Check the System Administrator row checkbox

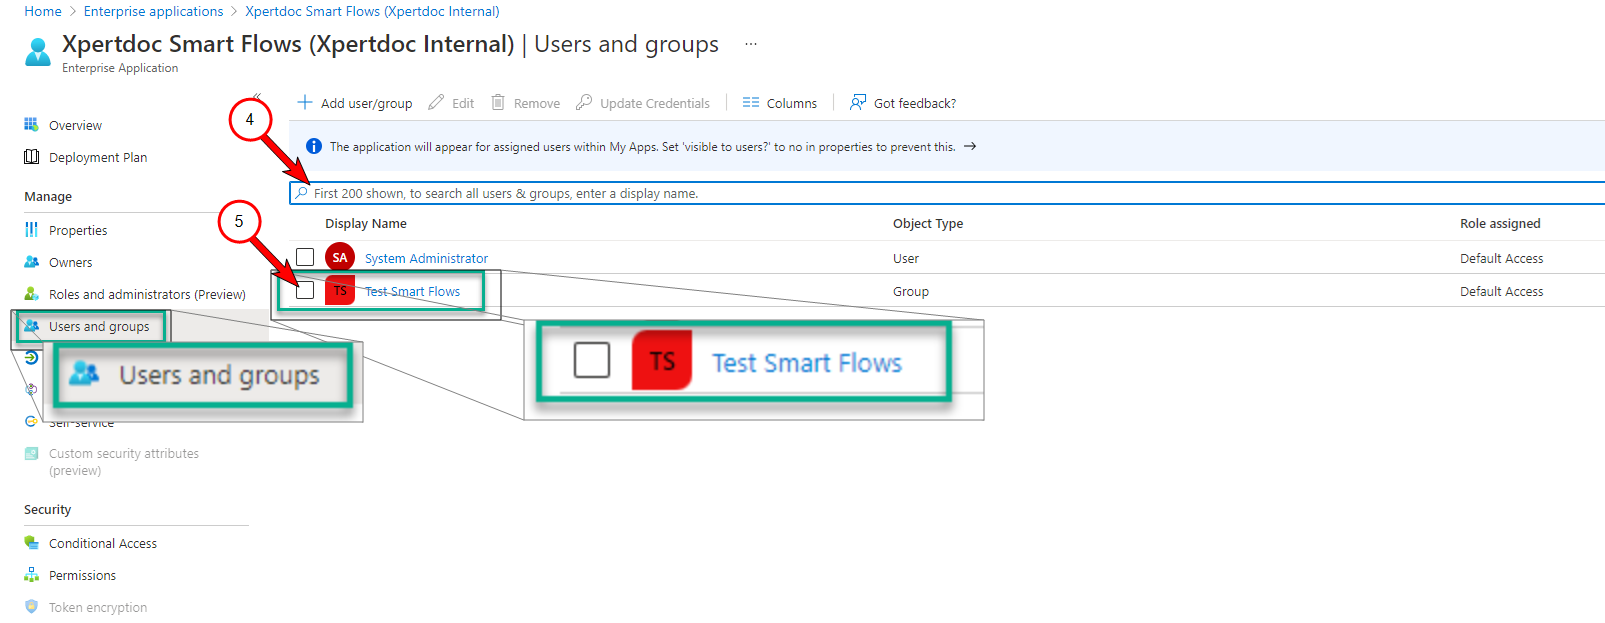pyautogui.click(x=305, y=257)
